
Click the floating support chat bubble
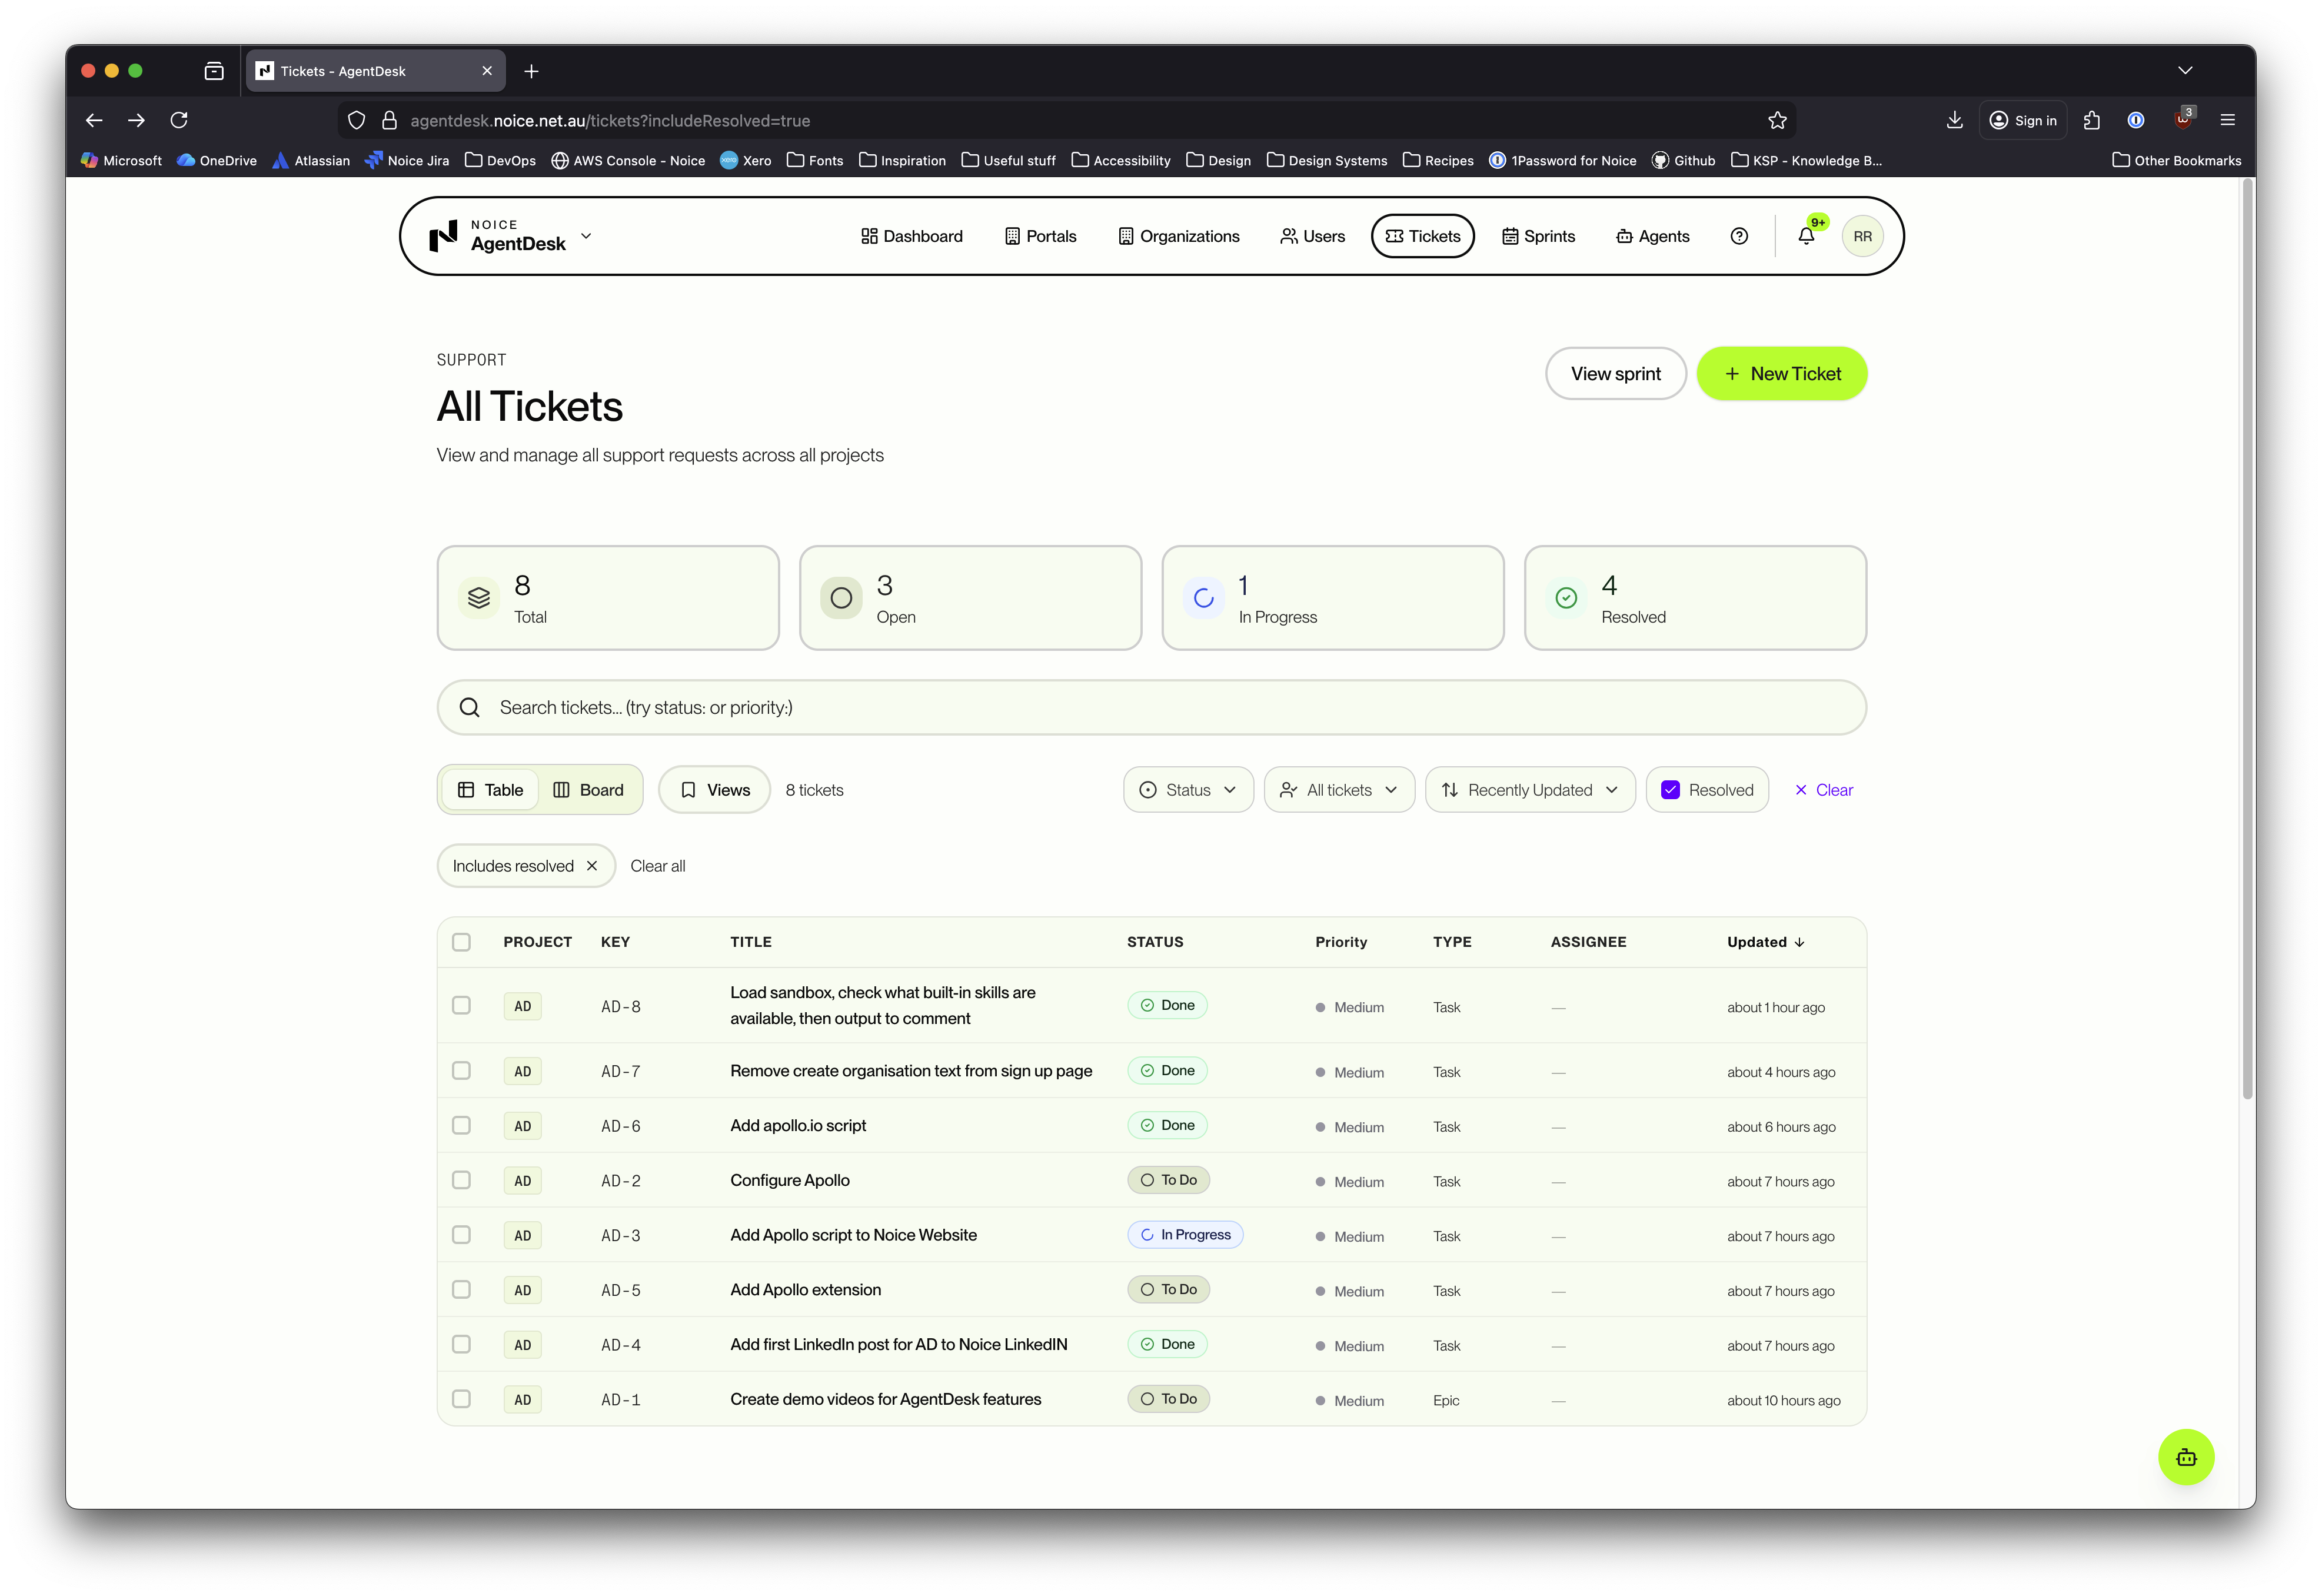(x=2186, y=1457)
